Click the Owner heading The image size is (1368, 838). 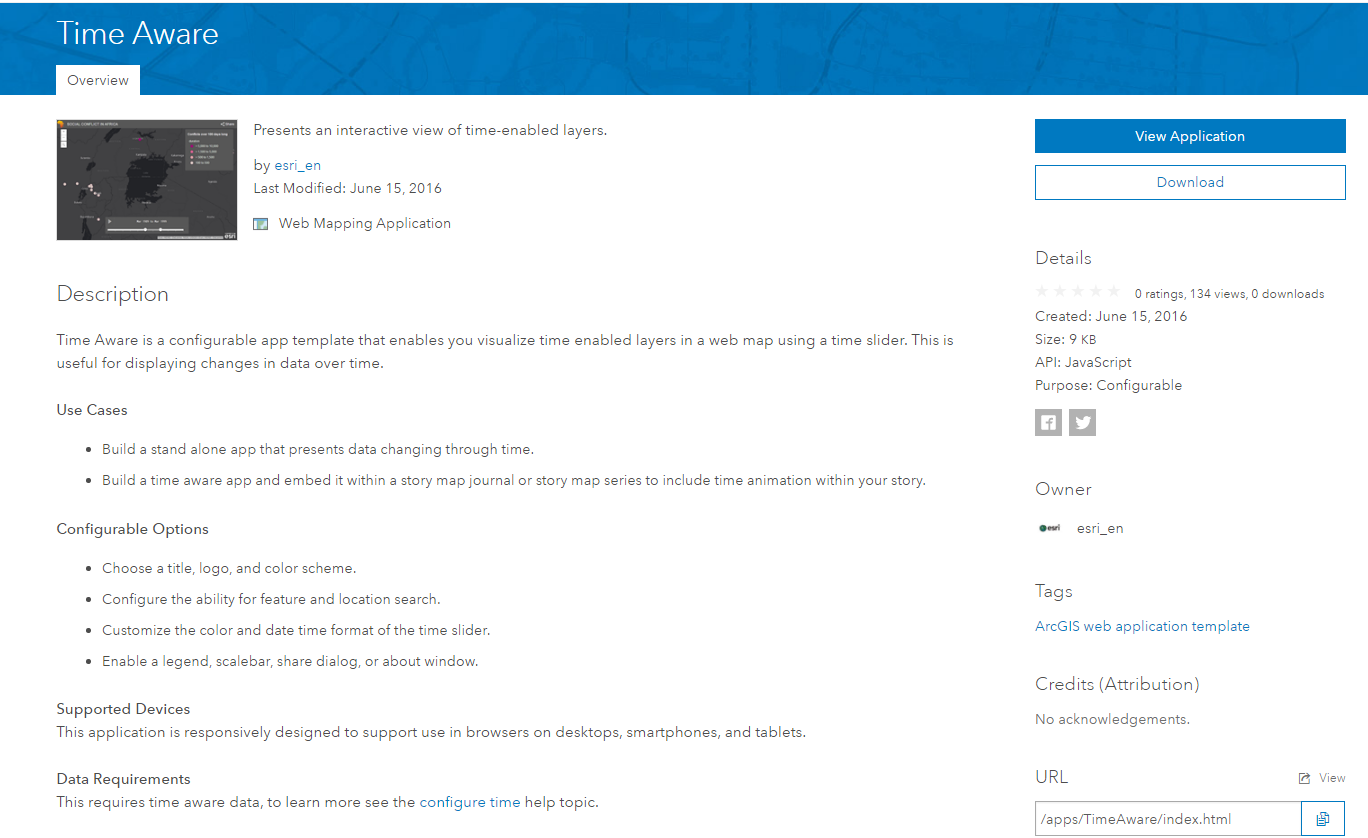coord(1063,489)
